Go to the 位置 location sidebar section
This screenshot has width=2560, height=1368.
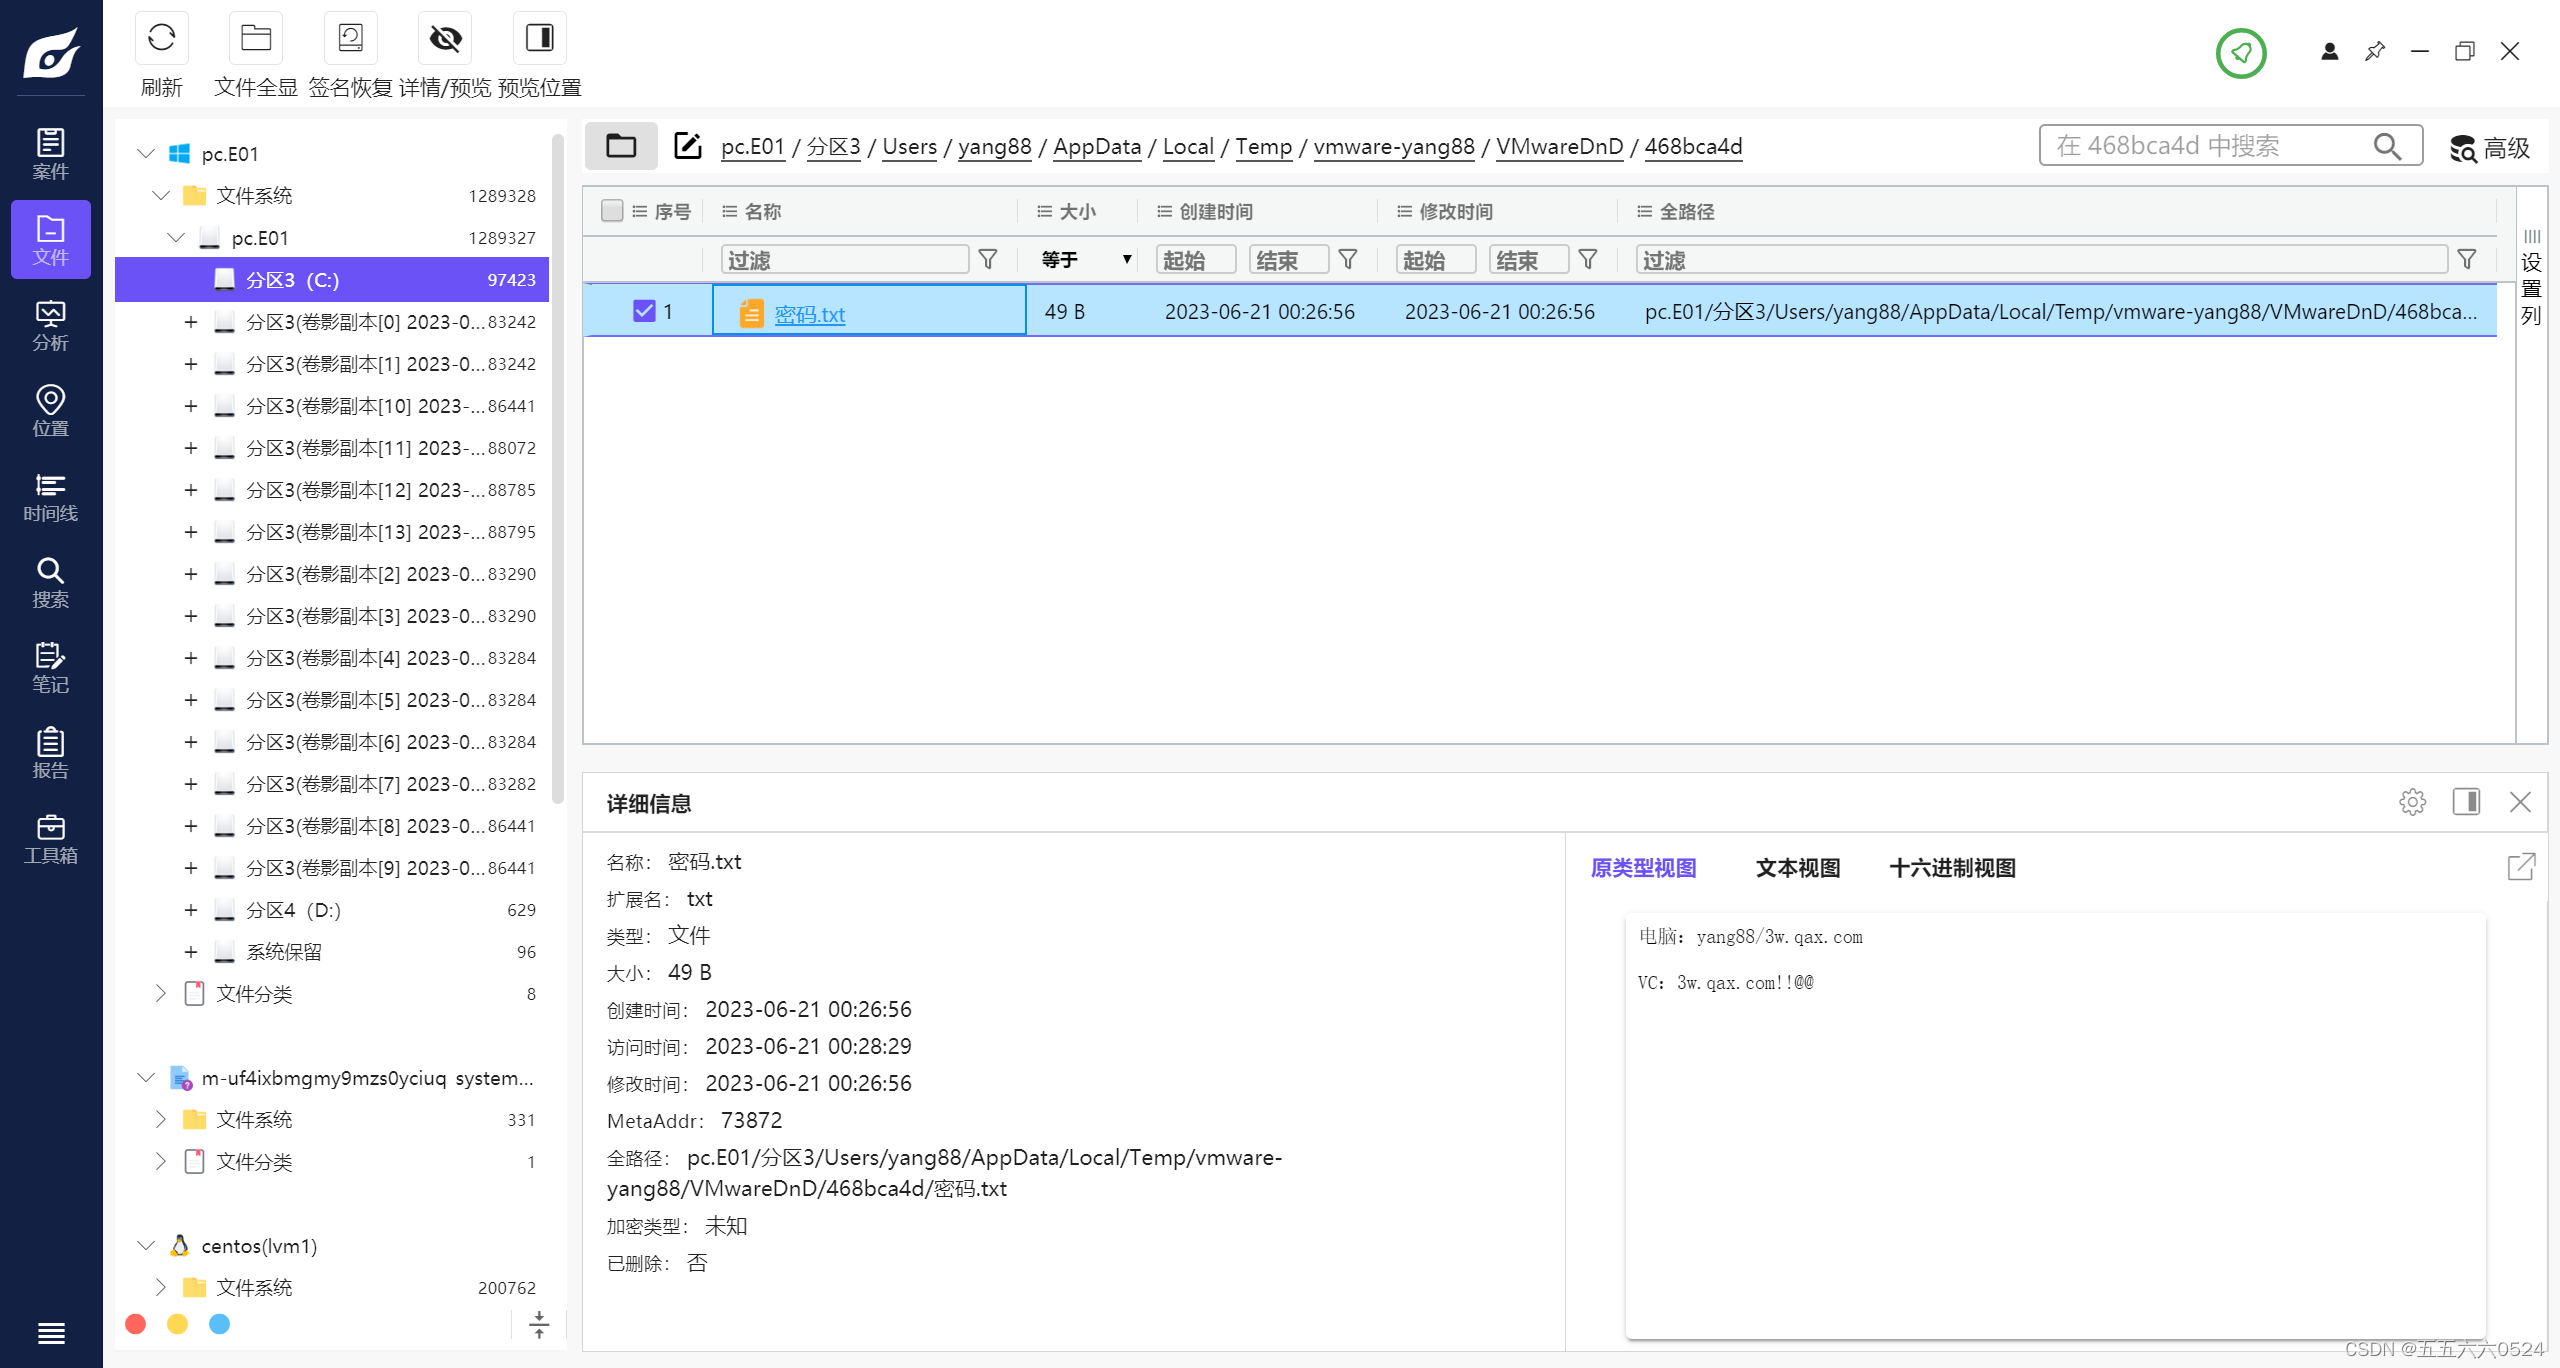pos(51,411)
